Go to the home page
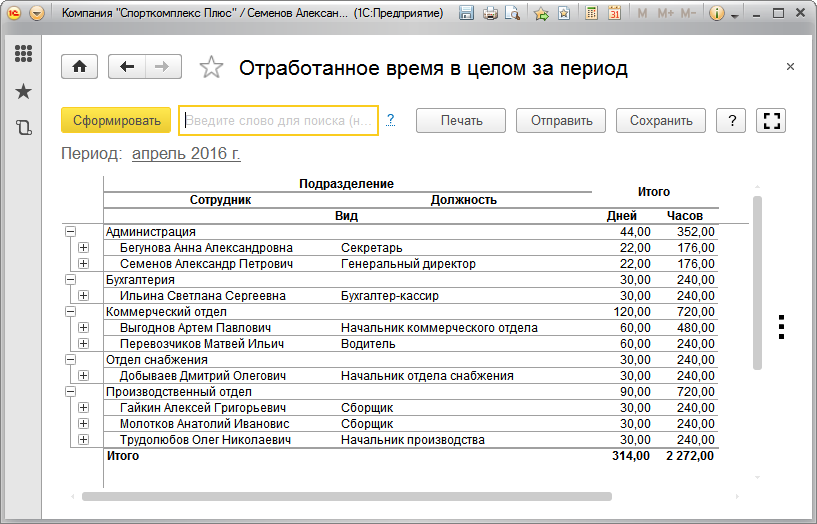This screenshot has width=817, height=524. (x=79, y=67)
